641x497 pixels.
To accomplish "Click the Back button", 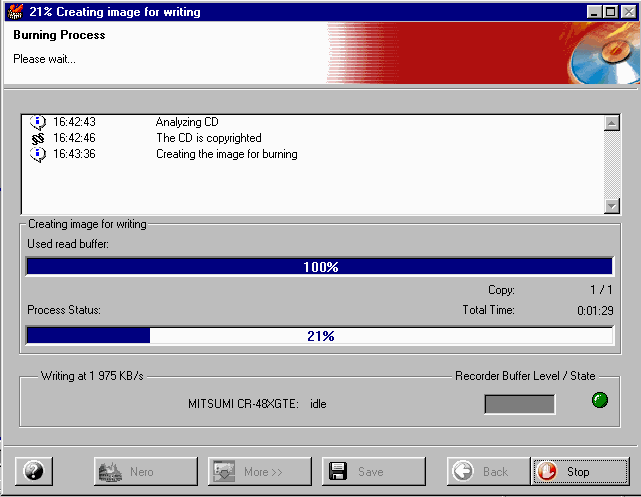I will 484,471.
